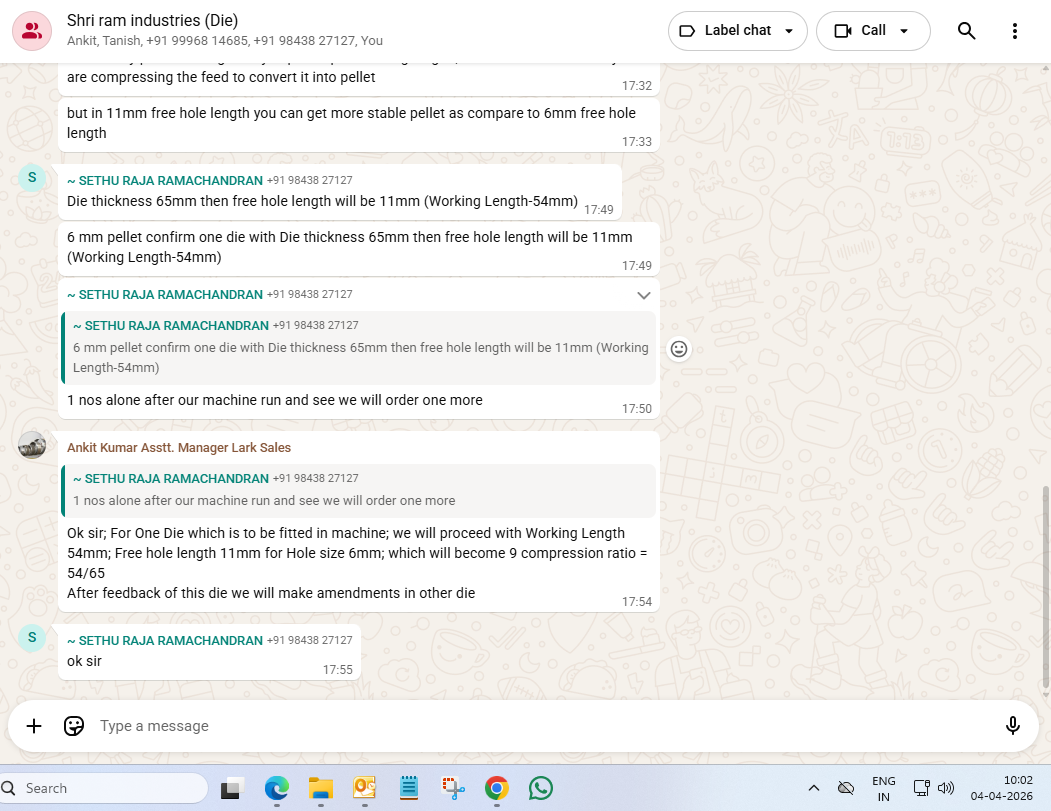The image size is (1051, 811).
Task: Toggle the volume speaker icon in tray
Action: pos(946,788)
